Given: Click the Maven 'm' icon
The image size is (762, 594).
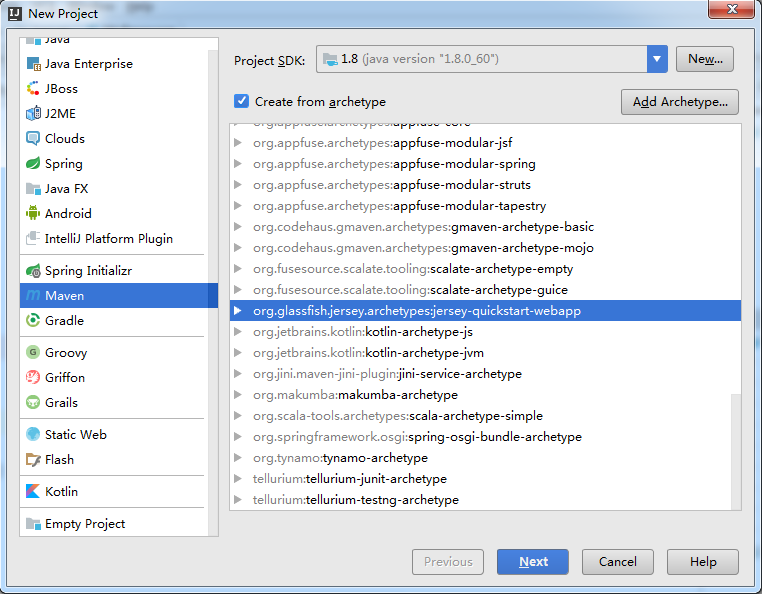Looking at the screenshot, I should click(x=33, y=296).
